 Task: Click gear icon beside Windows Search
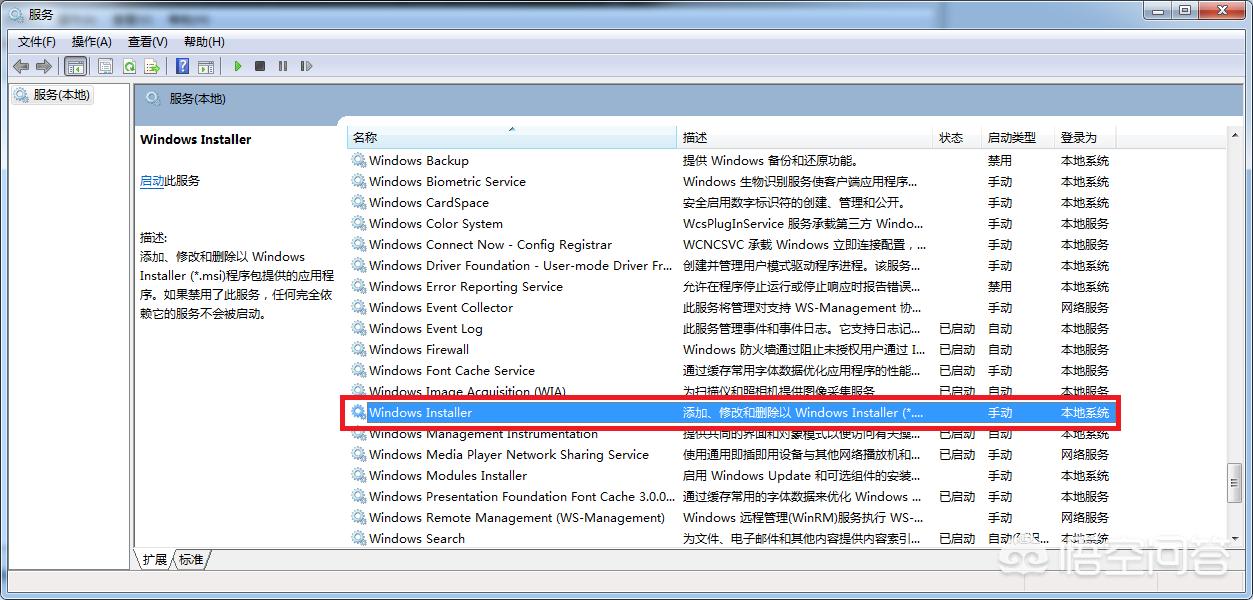tap(358, 538)
